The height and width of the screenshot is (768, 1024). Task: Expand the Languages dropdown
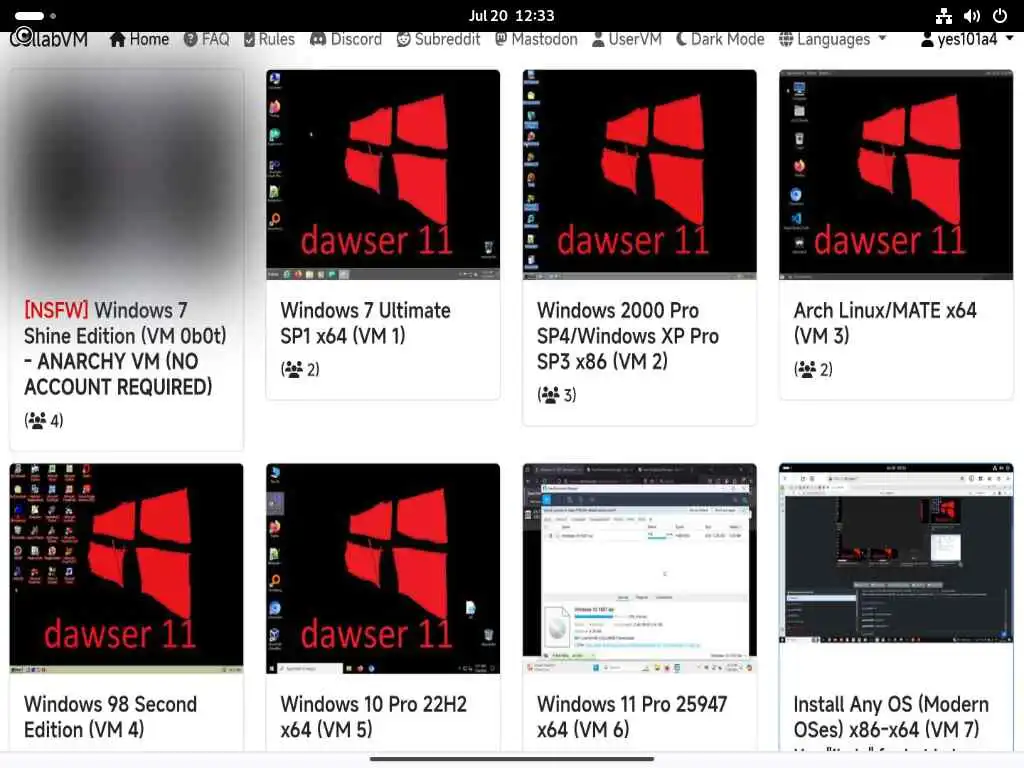point(833,39)
